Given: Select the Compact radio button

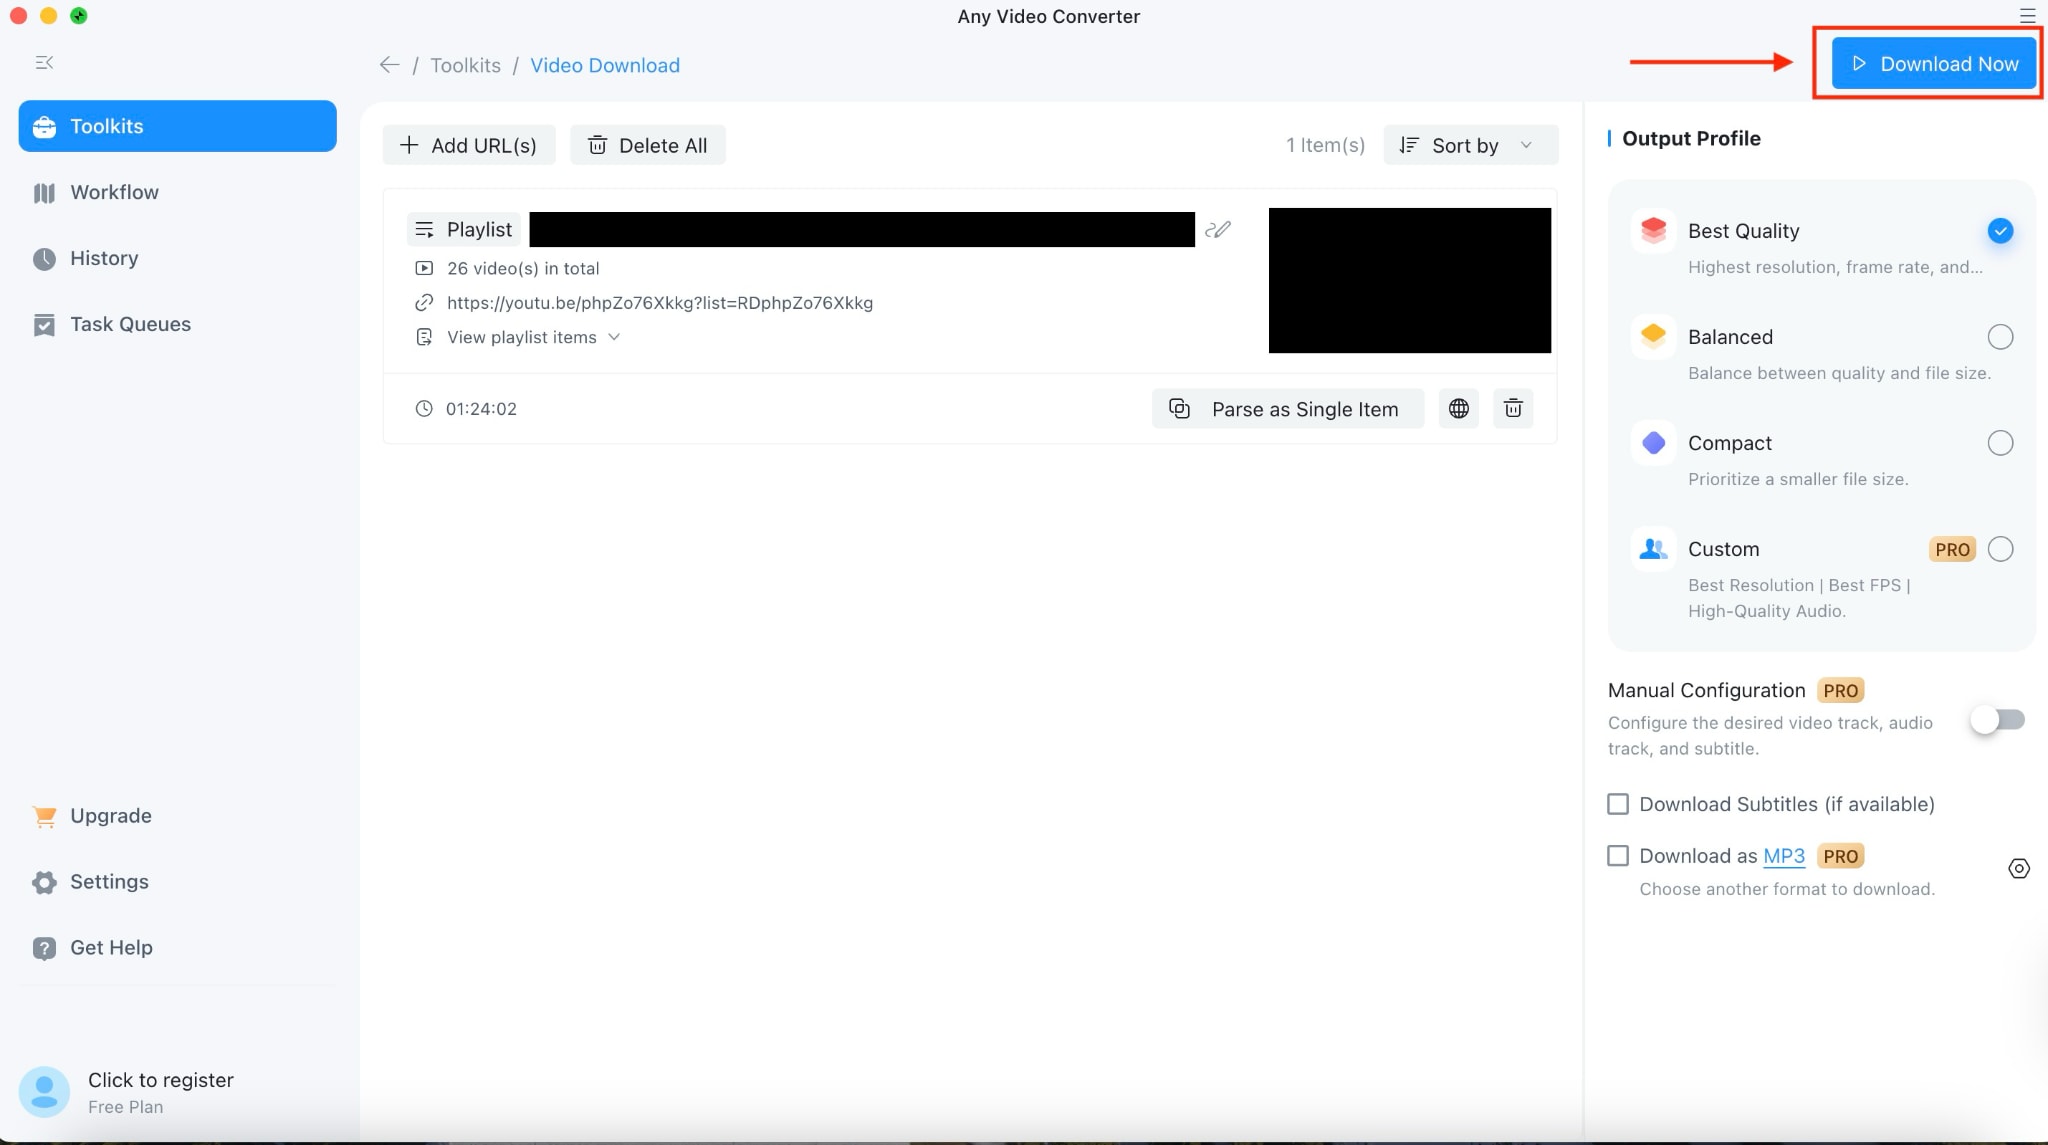Looking at the screenshot, I should click(2000, 443).
